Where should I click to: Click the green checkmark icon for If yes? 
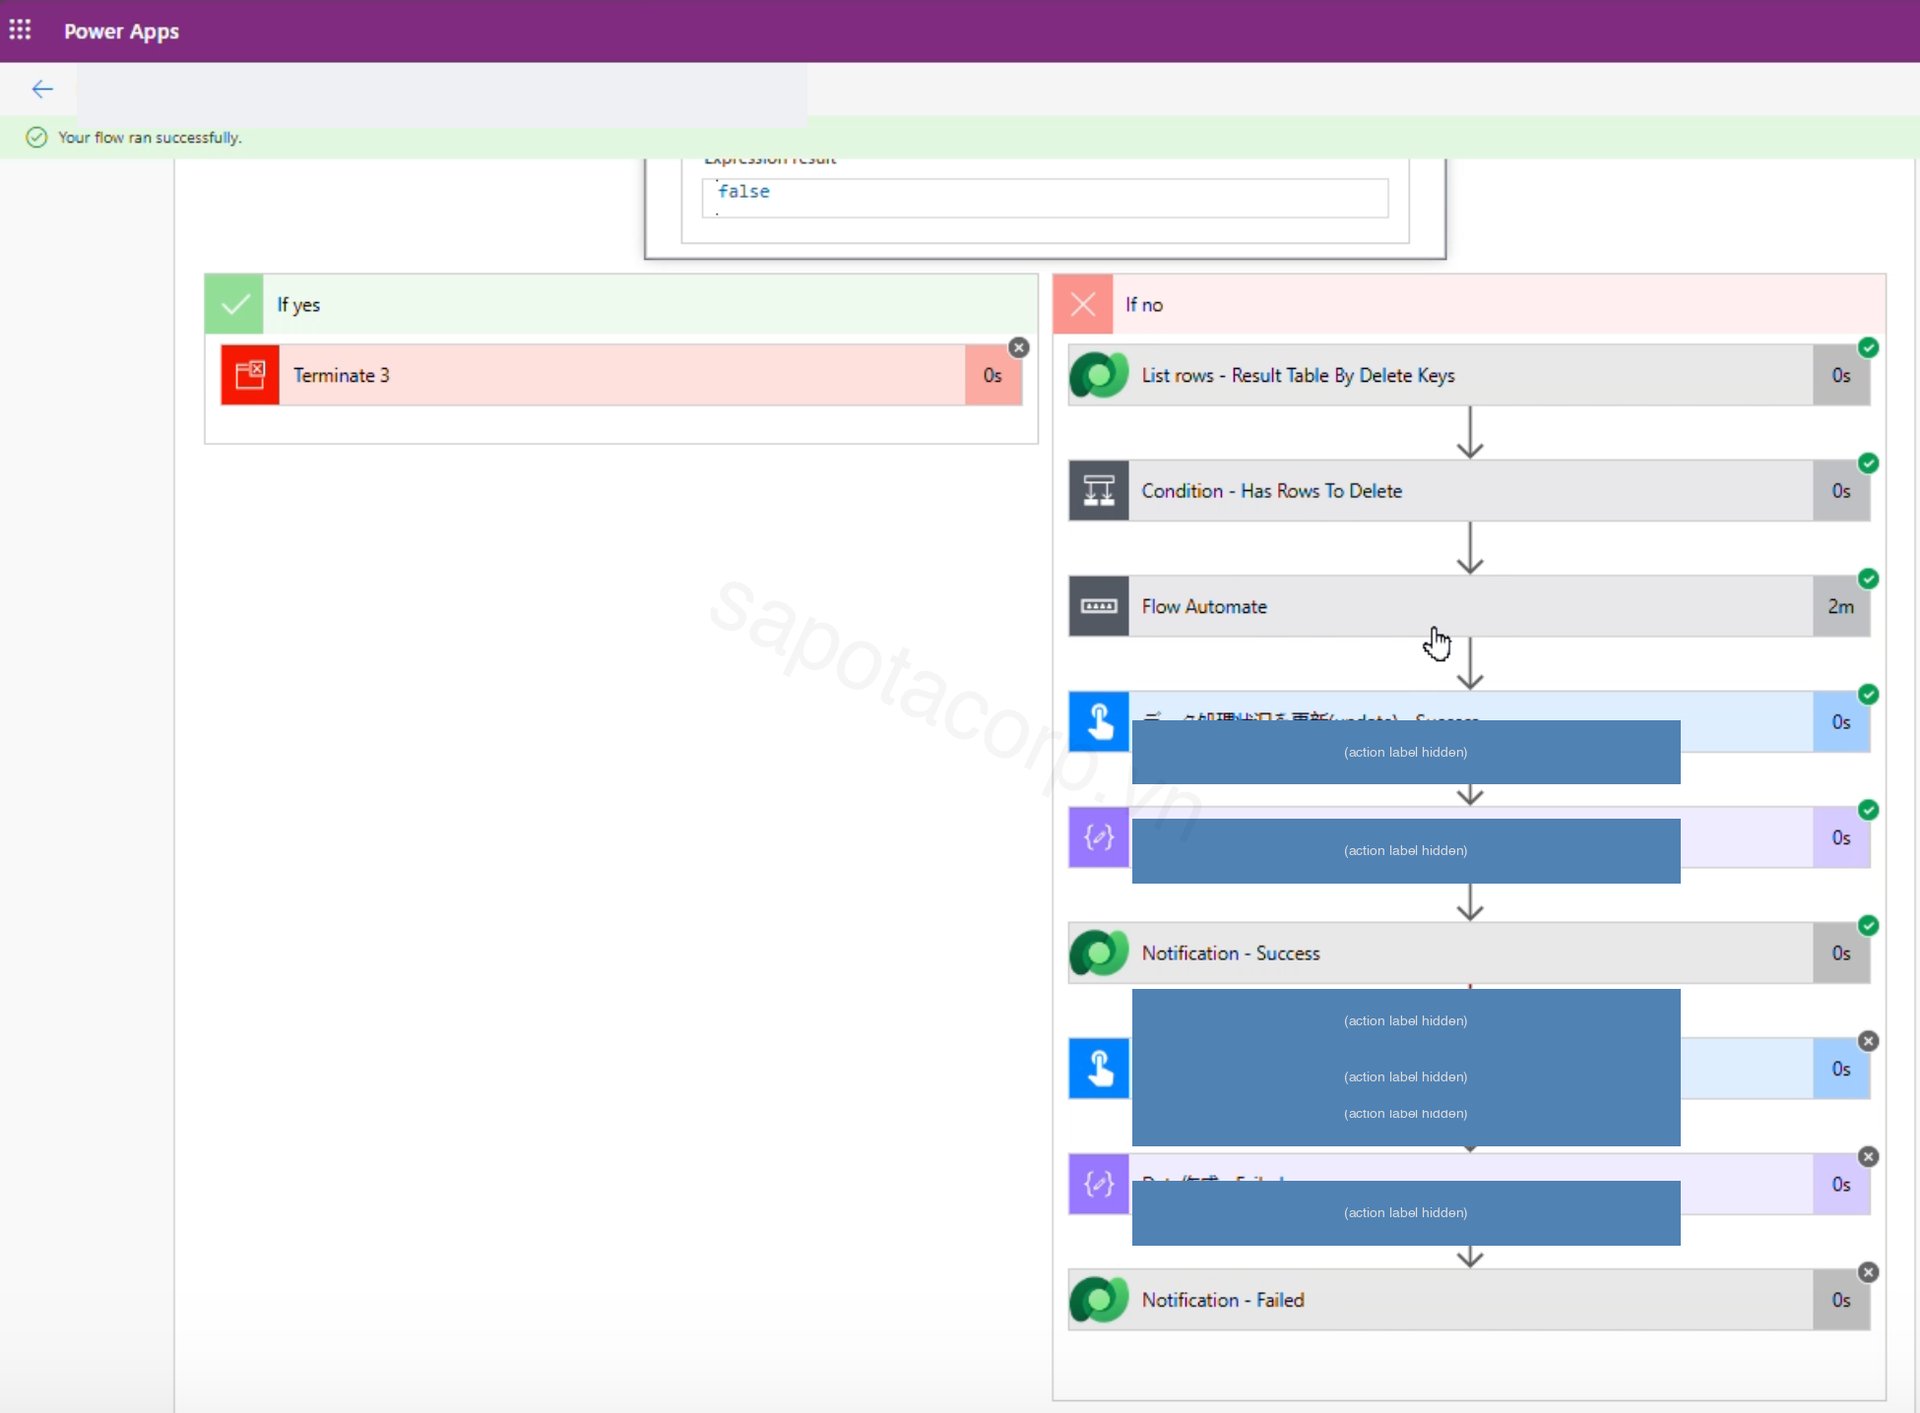click(x=234, y=304)
